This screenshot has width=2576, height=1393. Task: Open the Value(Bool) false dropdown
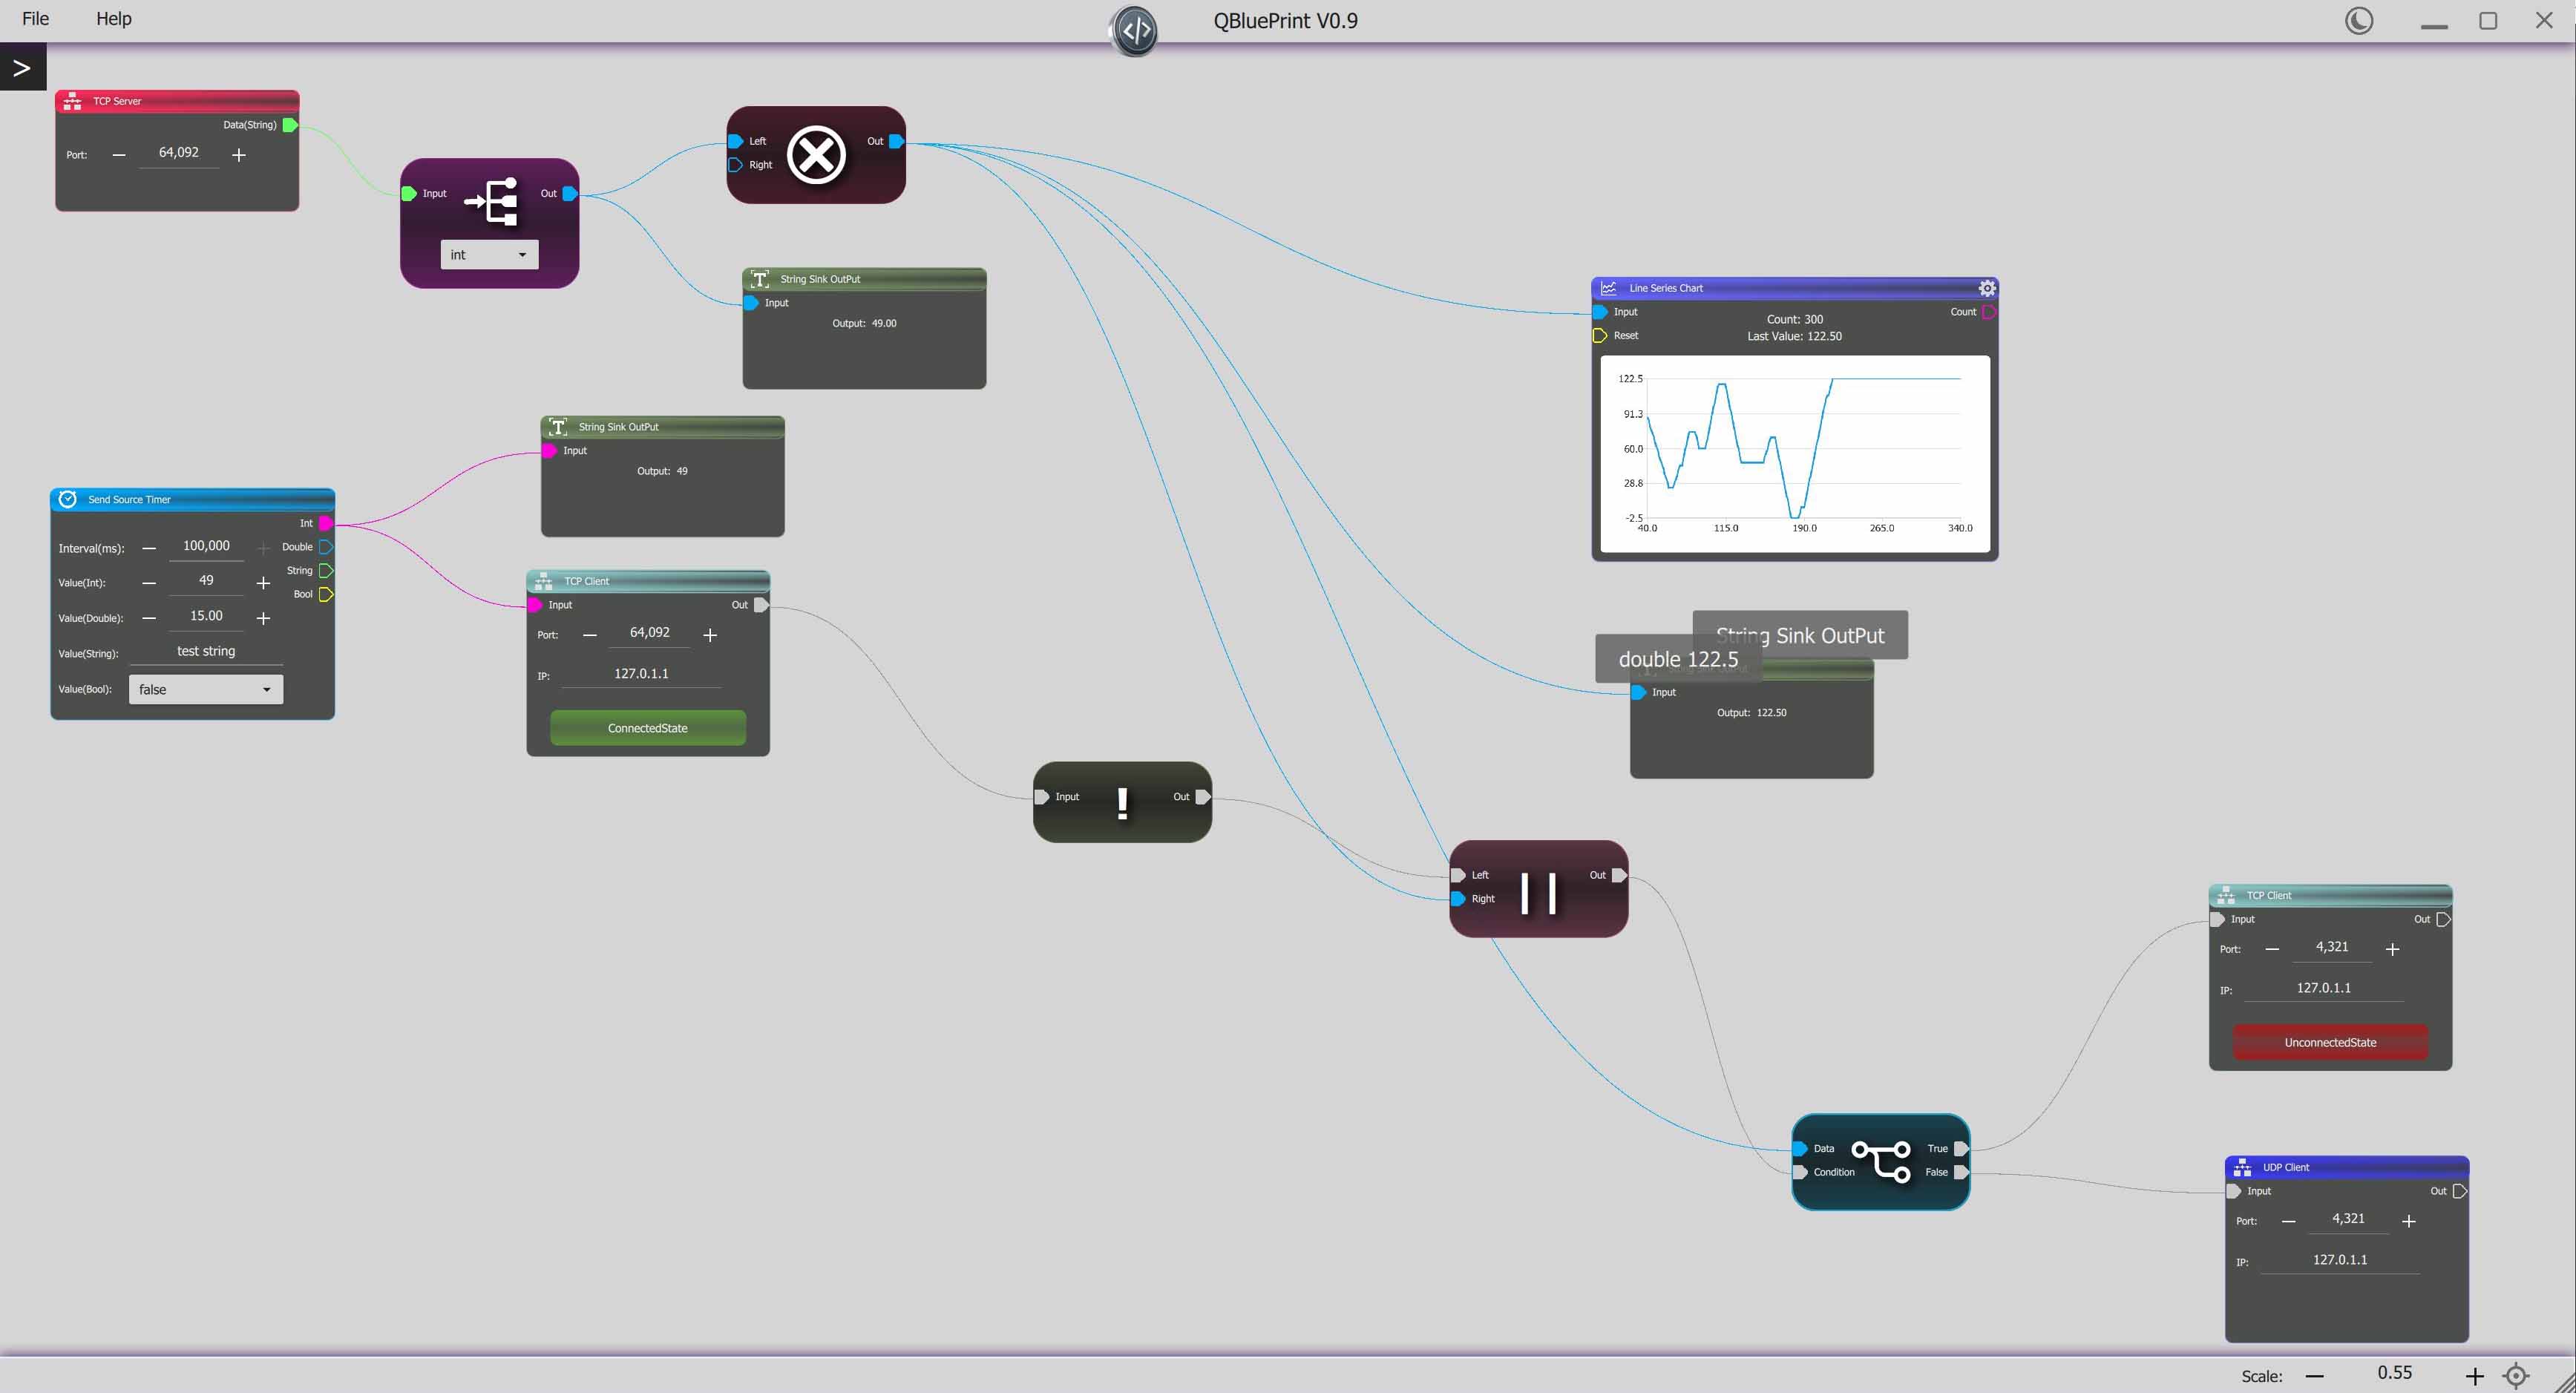coord(205,689)
